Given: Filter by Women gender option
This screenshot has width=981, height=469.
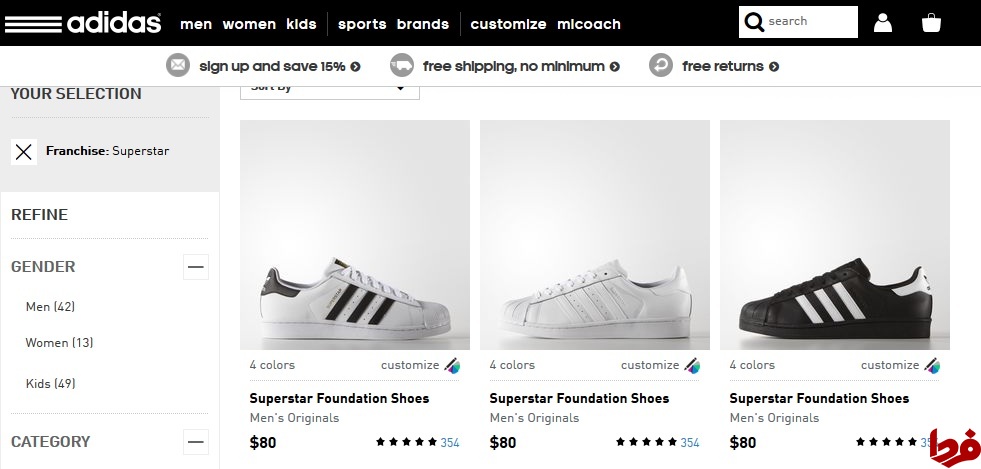Looking at the screenshot, I should pos(59,343).
